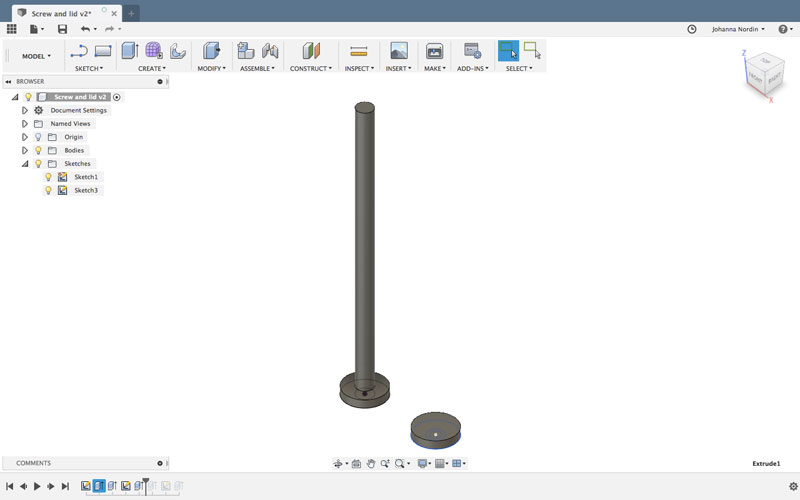
Task: Open the CONSTRUCT menu
Action: (x=311, y=68)
